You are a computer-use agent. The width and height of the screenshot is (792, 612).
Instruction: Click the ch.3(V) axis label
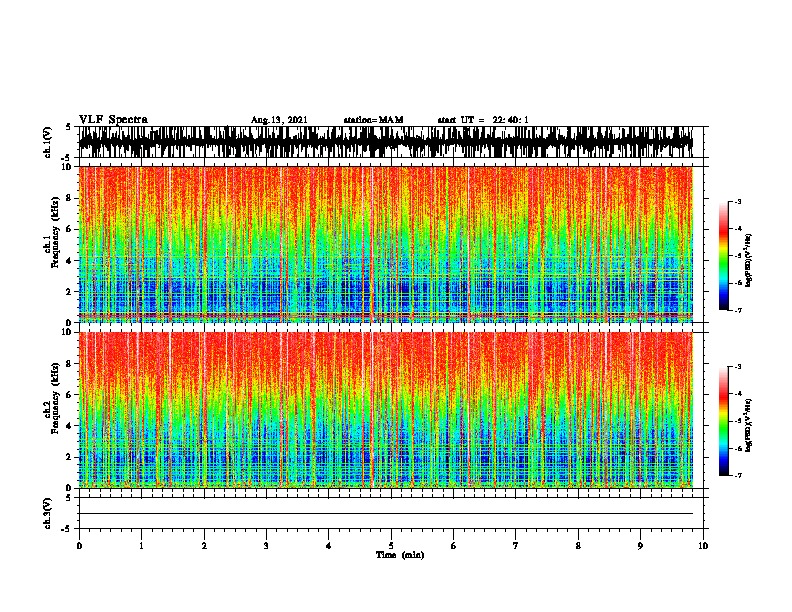(48, 513)
